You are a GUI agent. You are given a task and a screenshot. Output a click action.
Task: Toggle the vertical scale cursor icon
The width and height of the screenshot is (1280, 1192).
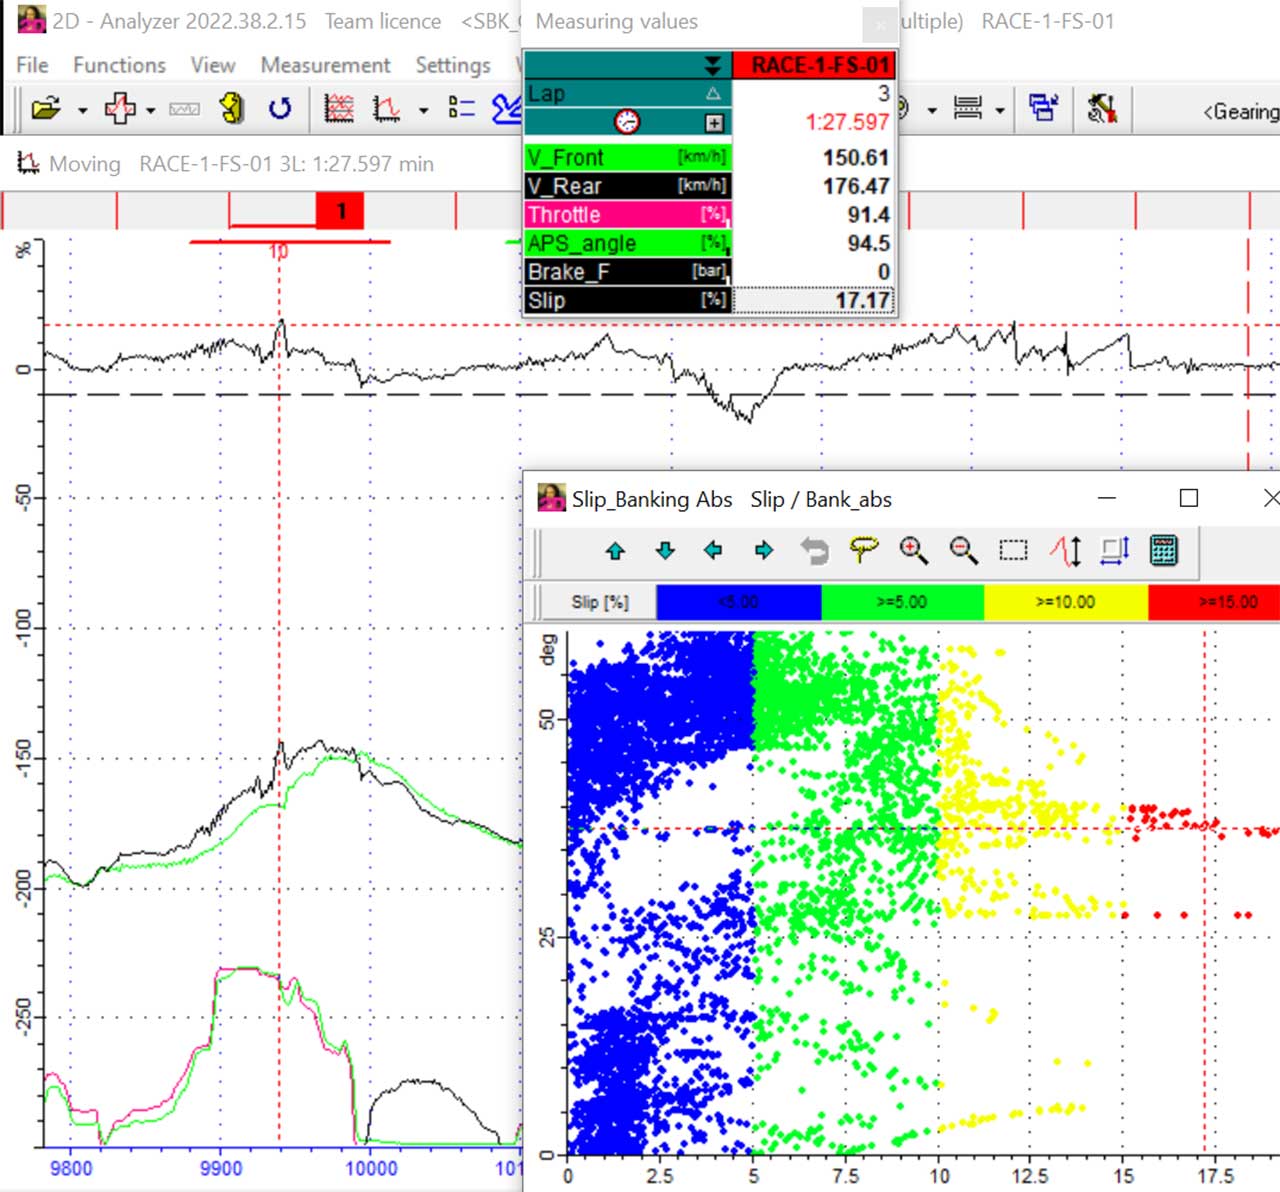1065,550
